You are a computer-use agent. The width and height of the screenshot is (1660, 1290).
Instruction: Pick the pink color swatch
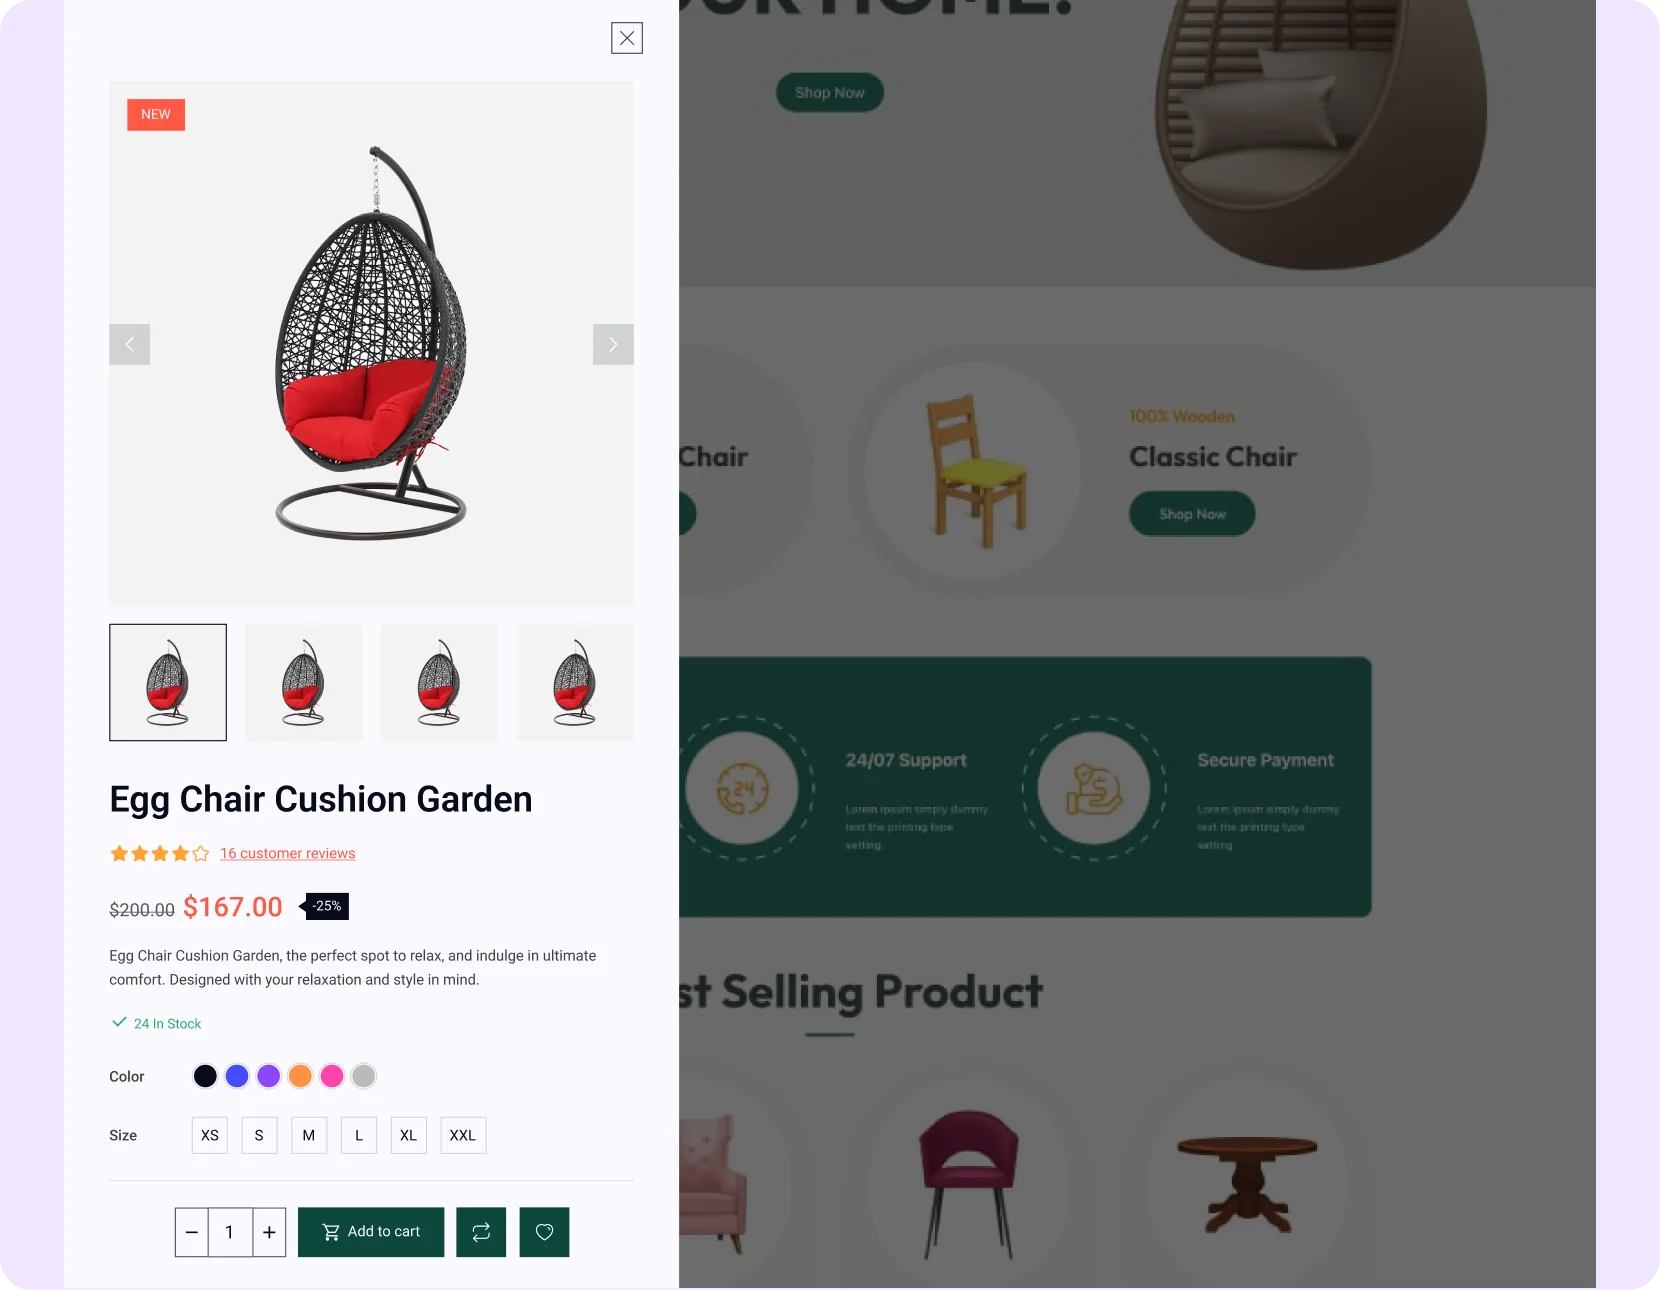coord(332,1076)
